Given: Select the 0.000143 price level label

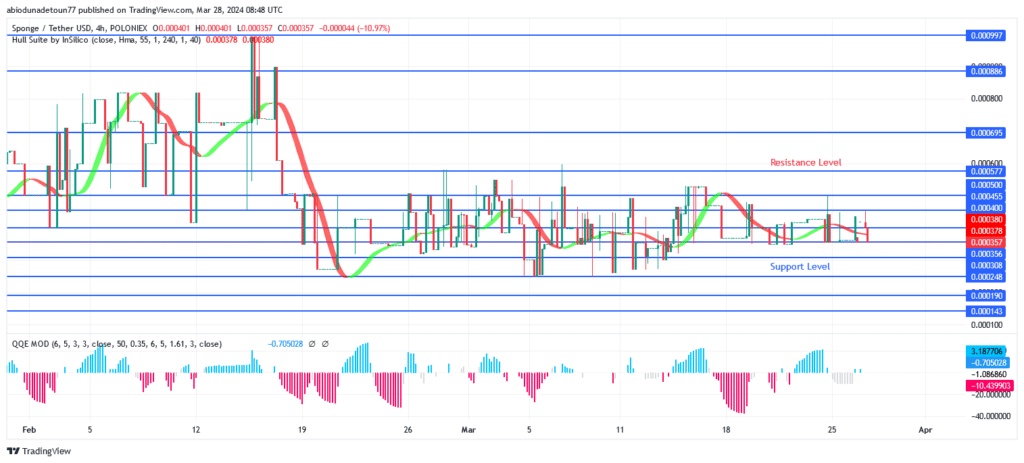Looking at the screenshot, I should (984, 311).
